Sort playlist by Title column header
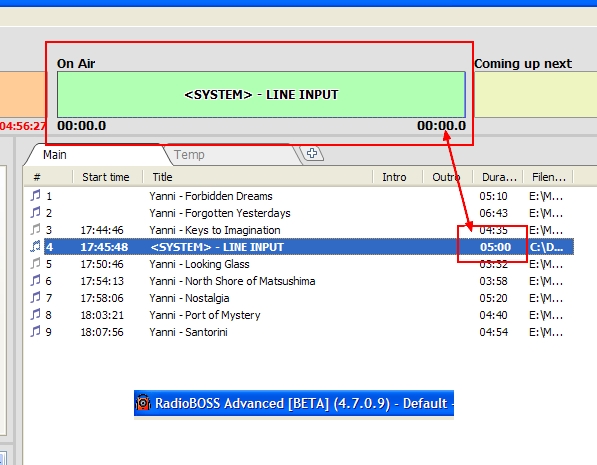 click(258, 177)
